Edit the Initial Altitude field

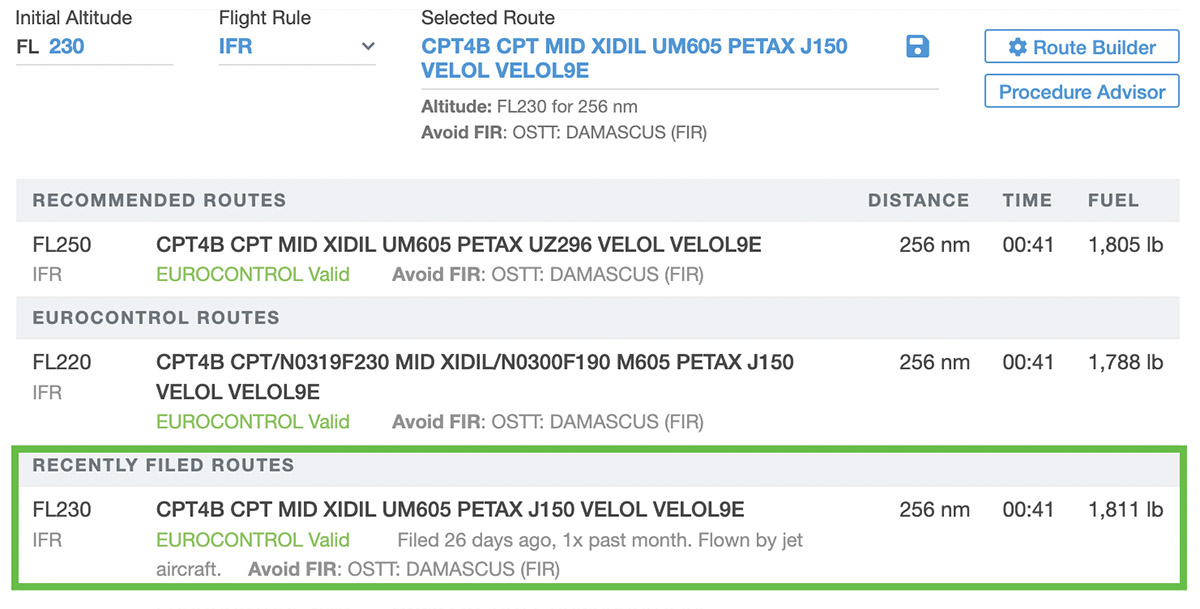(108, 46)
